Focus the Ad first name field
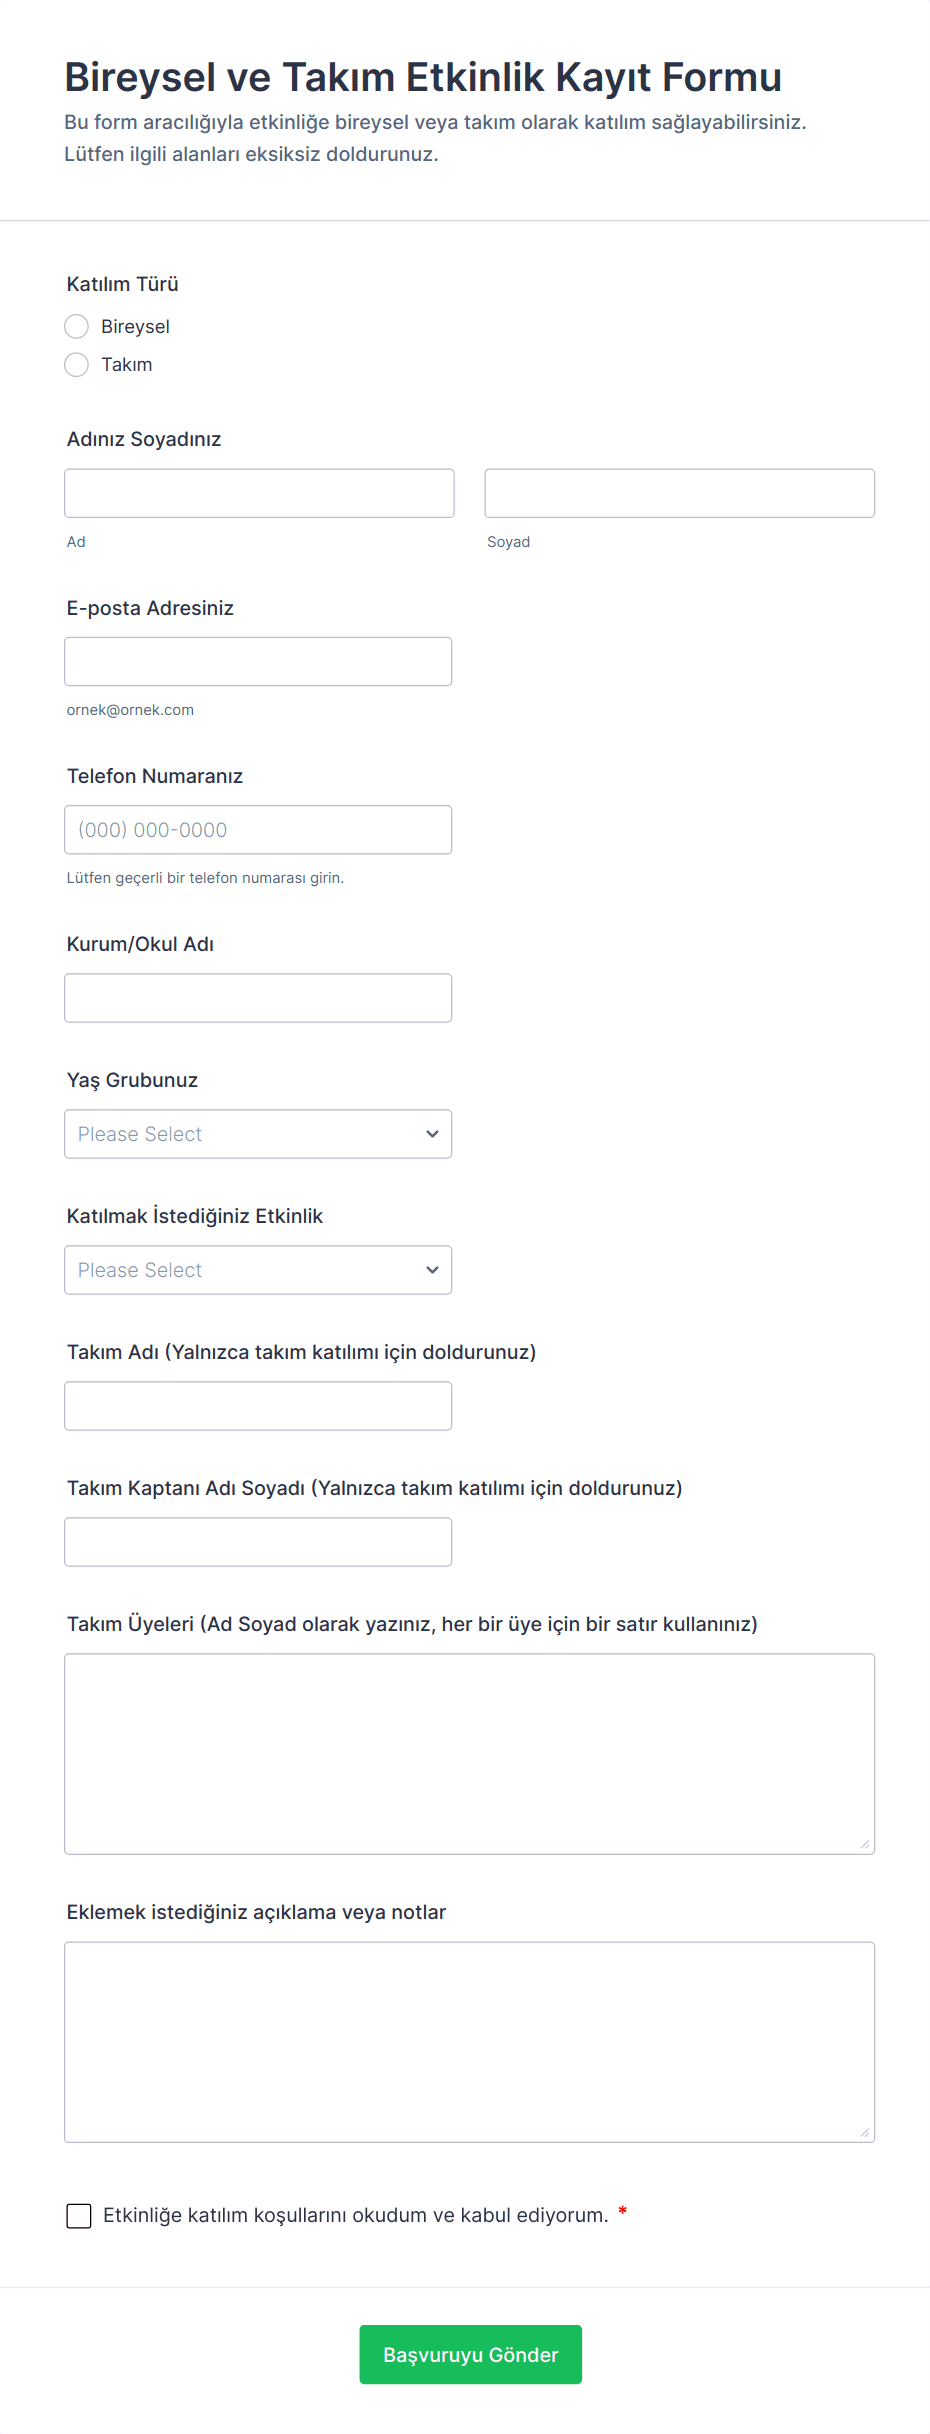The width and height of the screenshot is (930, 2434). point(259,493)
